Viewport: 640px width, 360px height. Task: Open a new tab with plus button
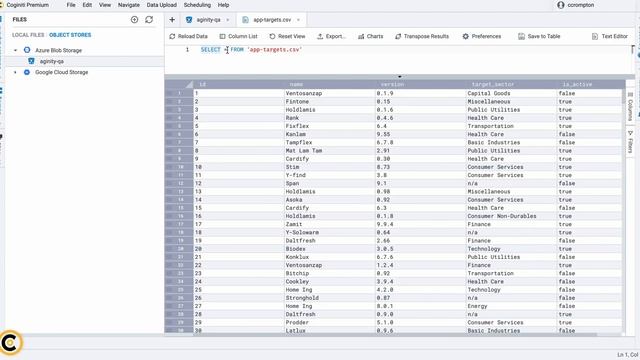(x=172, y=20)
